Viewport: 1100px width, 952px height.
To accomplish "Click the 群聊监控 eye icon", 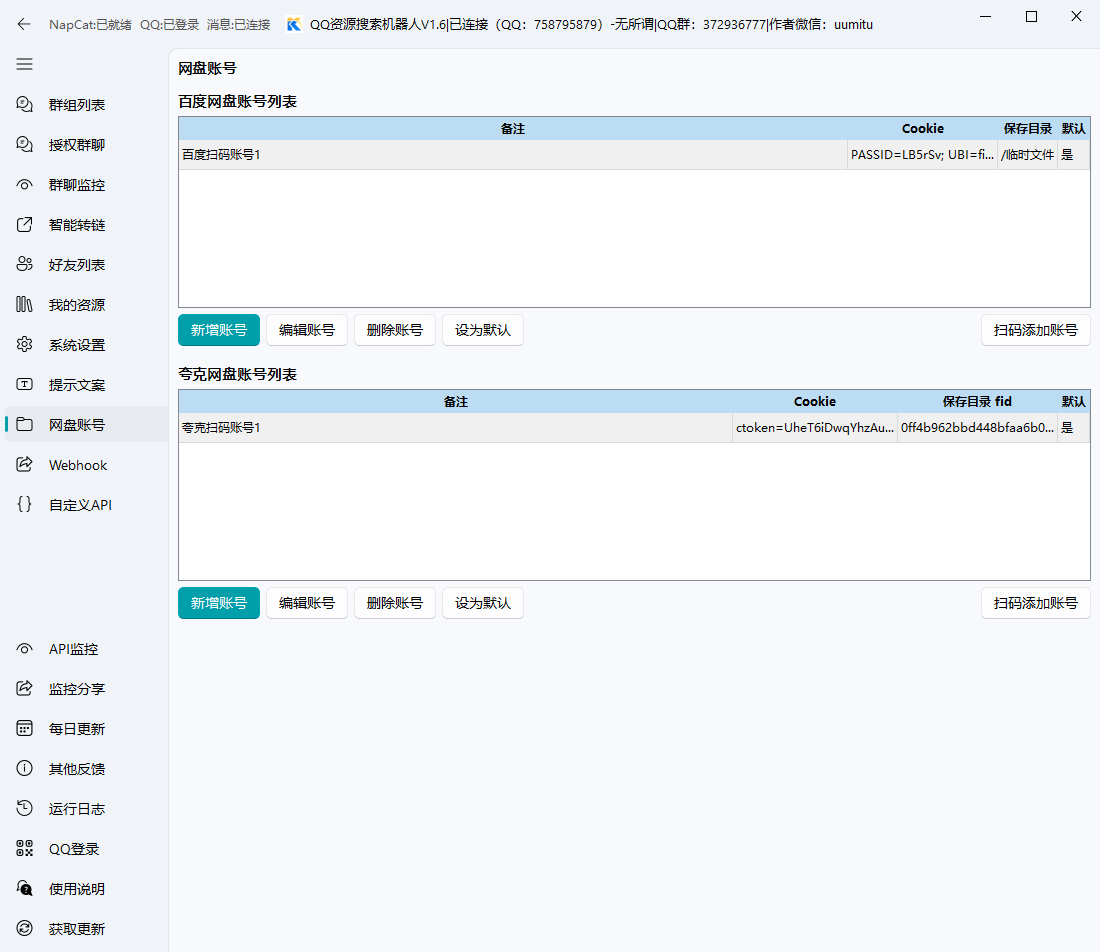I will click(25, 185).
